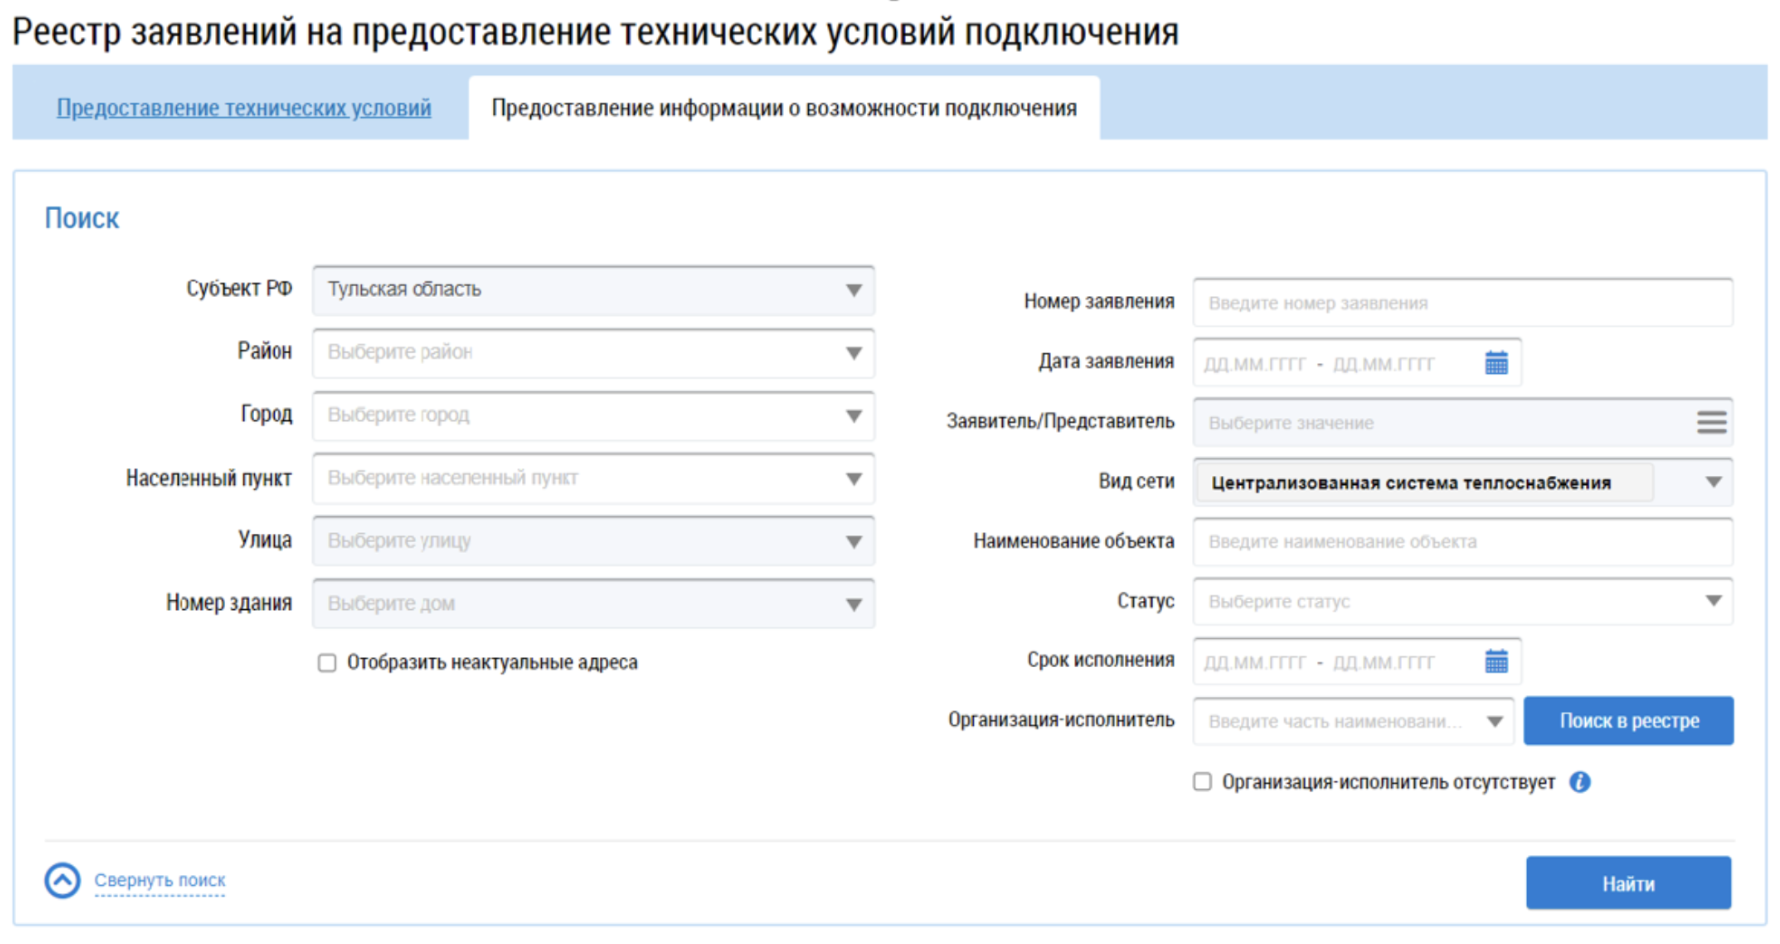Expand the Город dropdown
1780x944 pixels.
853,416
